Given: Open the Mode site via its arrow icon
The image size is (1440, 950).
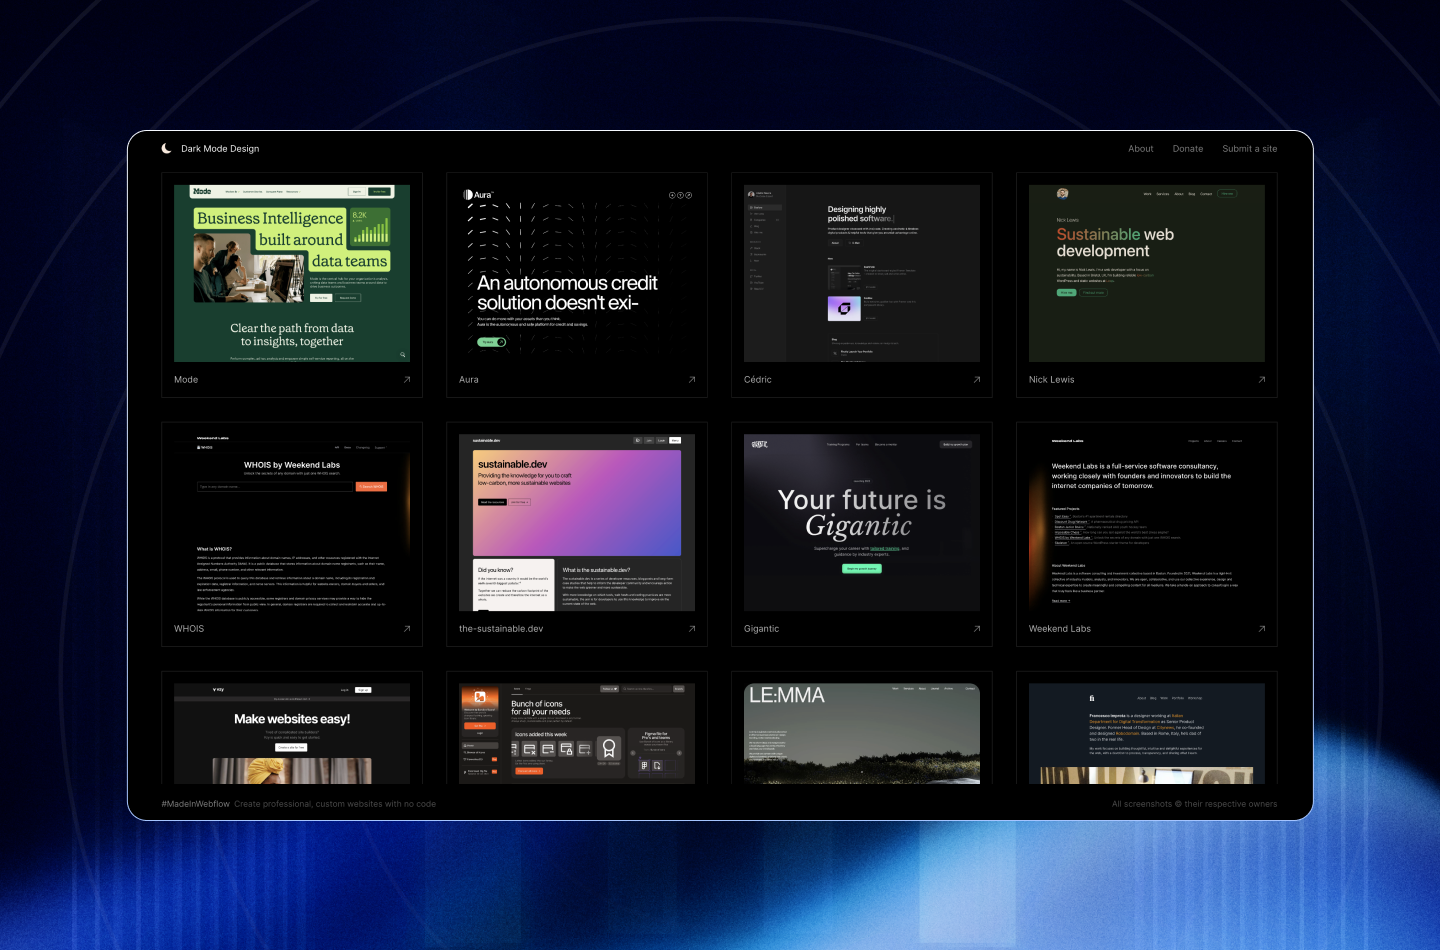Looking at the screenshot, I should pyautogui.click(x=406, y=380).
